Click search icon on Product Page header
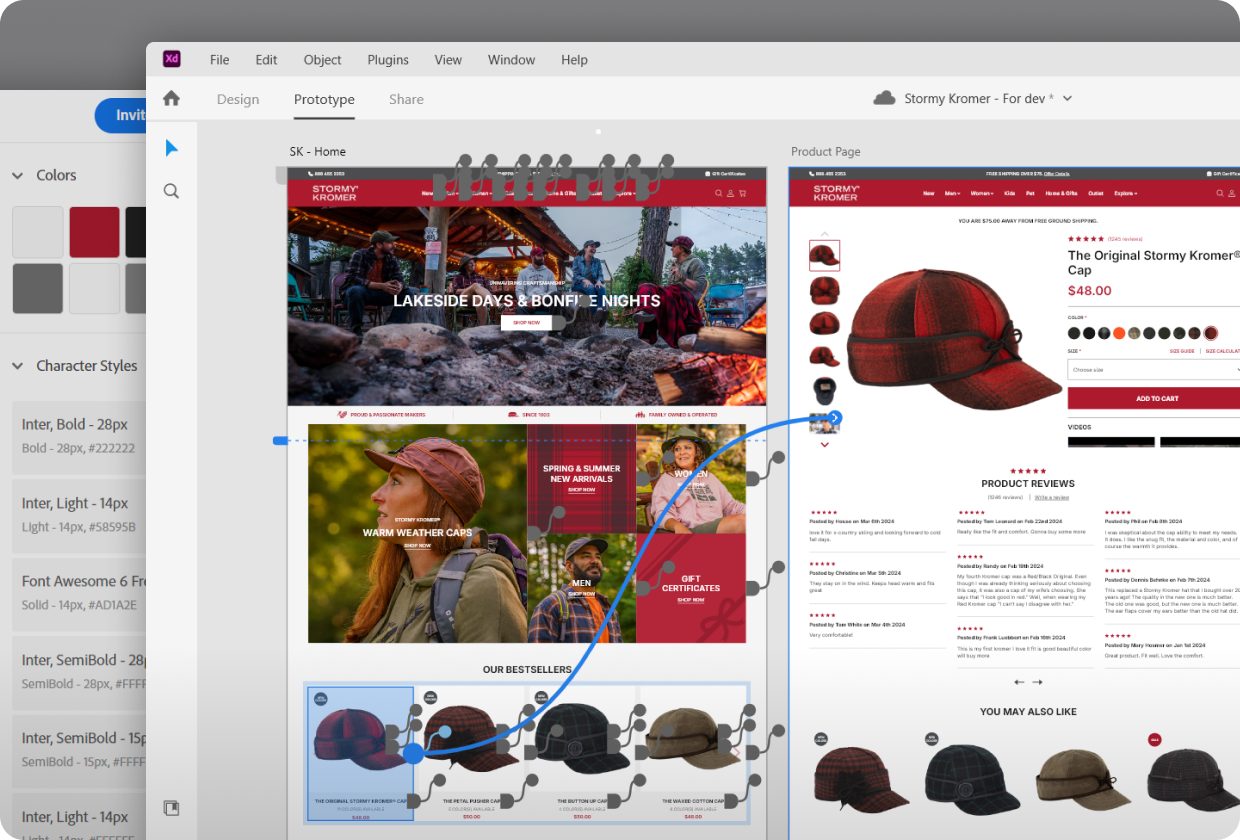 point(1219,193)
